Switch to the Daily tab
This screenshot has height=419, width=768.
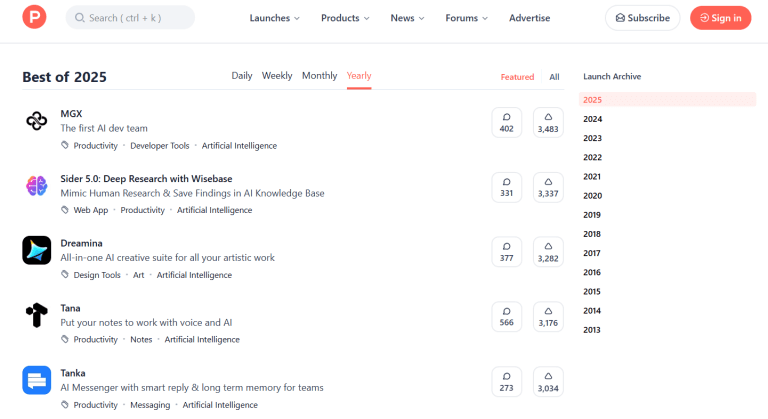click(x=241, y=76)
